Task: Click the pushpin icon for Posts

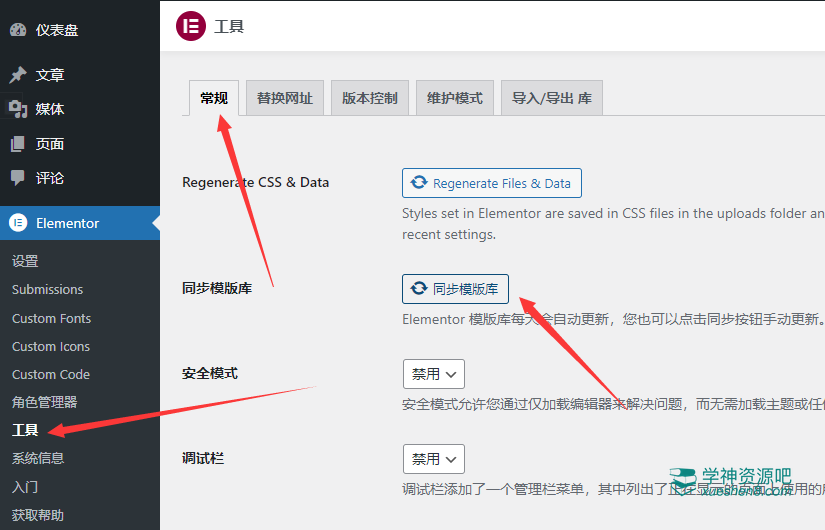Action: (x=18, y=75)
